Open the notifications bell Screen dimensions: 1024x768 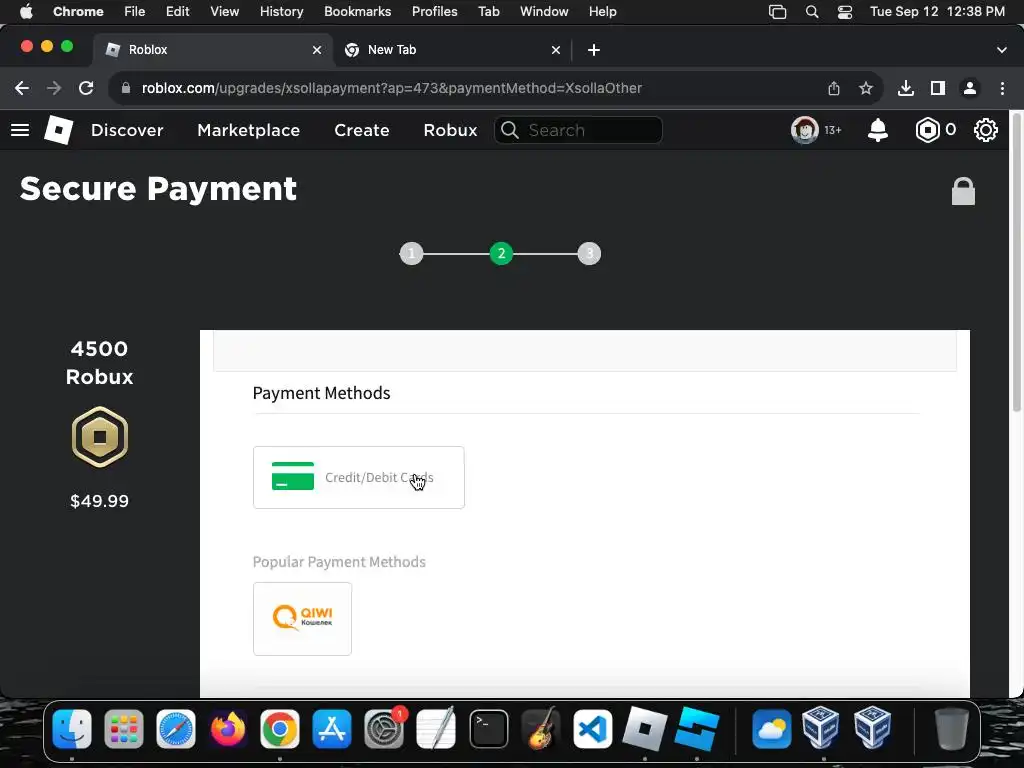(878, 130)
